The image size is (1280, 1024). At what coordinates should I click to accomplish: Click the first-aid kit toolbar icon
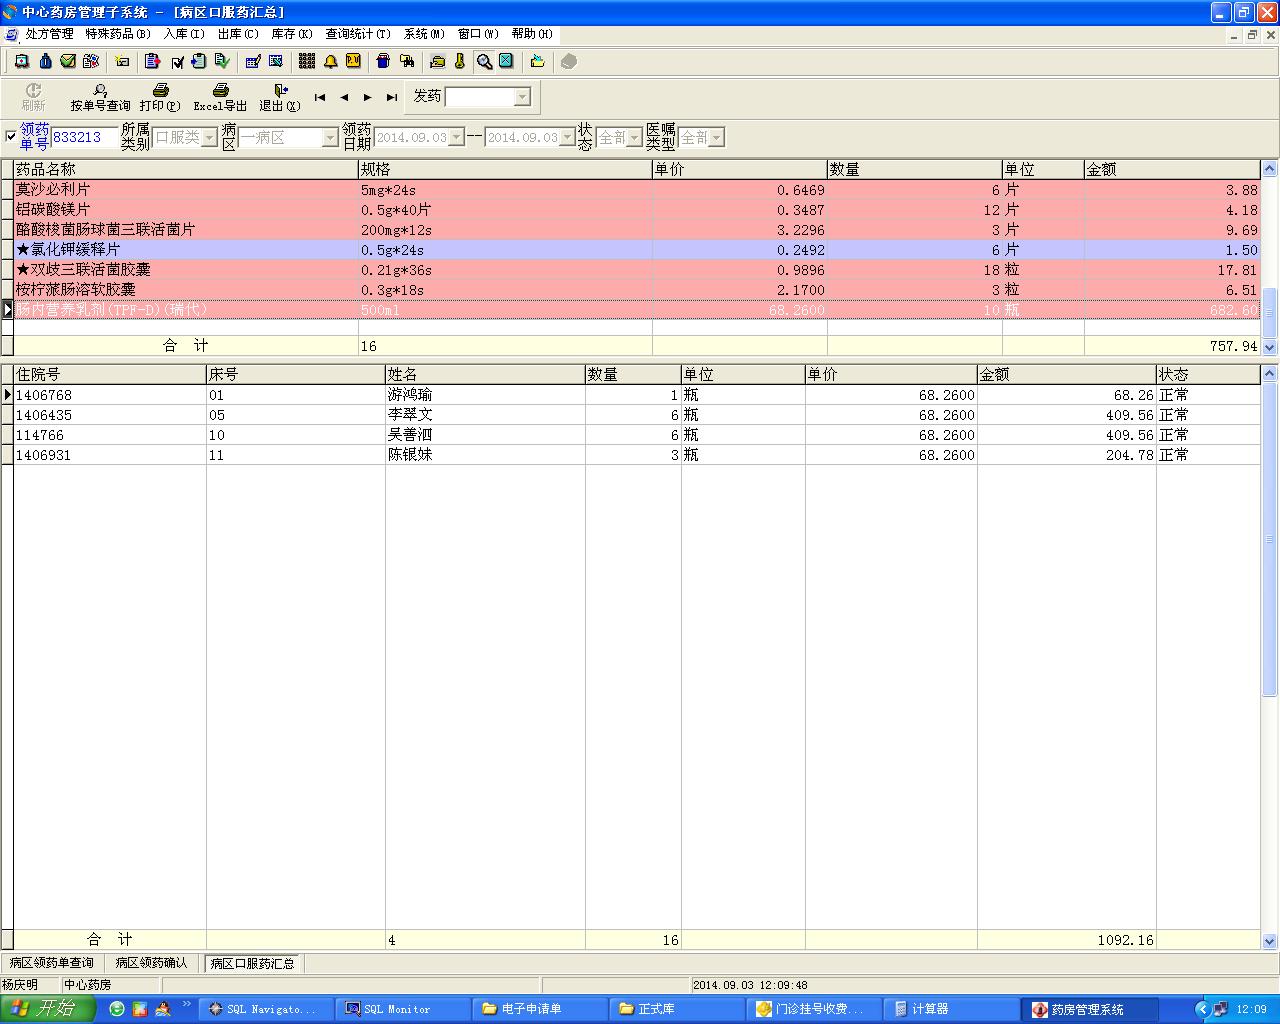click(22, 62)
